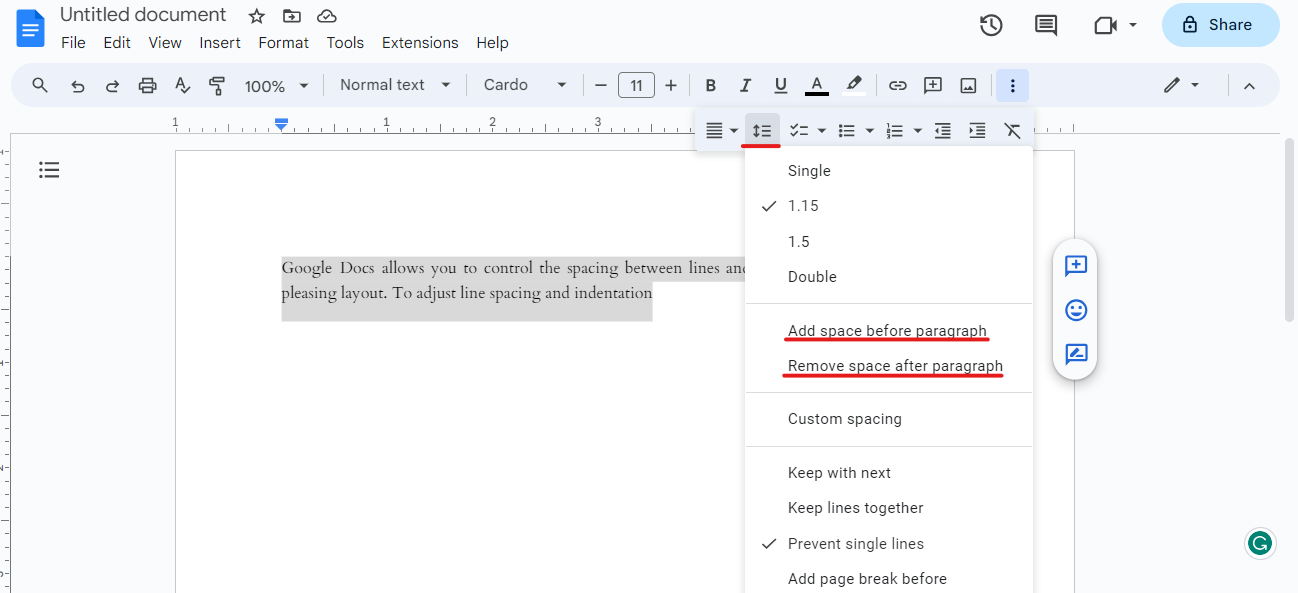Click the add emoji reaction icon
This screenshot has height=593, width=1298.
[1076, 310]
